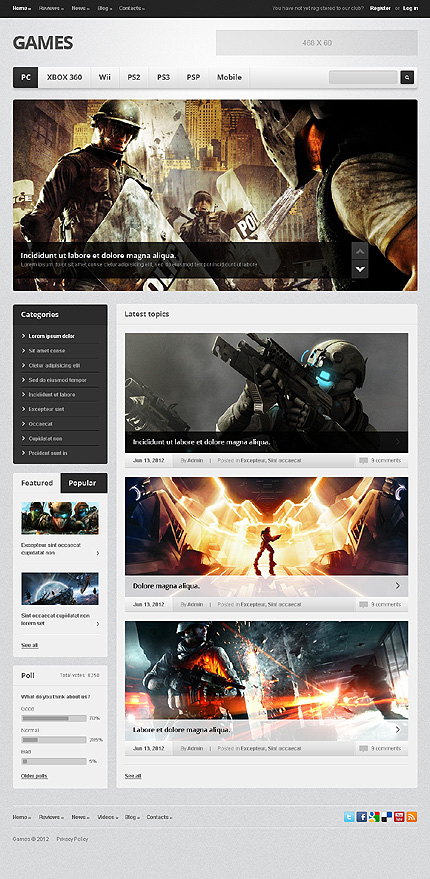The image size is (430, 879).
Task: Expand the Blog menu in top bar
Action: 104,8
